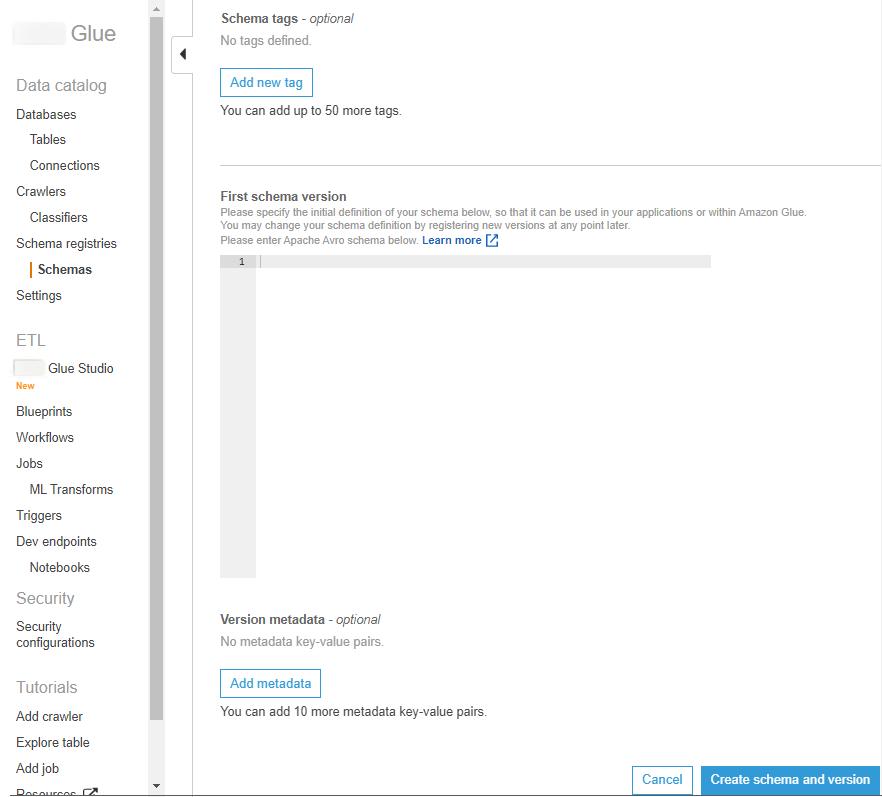
Task: Click the sidebar scrollbar up arrow
Action: [155, 9]
